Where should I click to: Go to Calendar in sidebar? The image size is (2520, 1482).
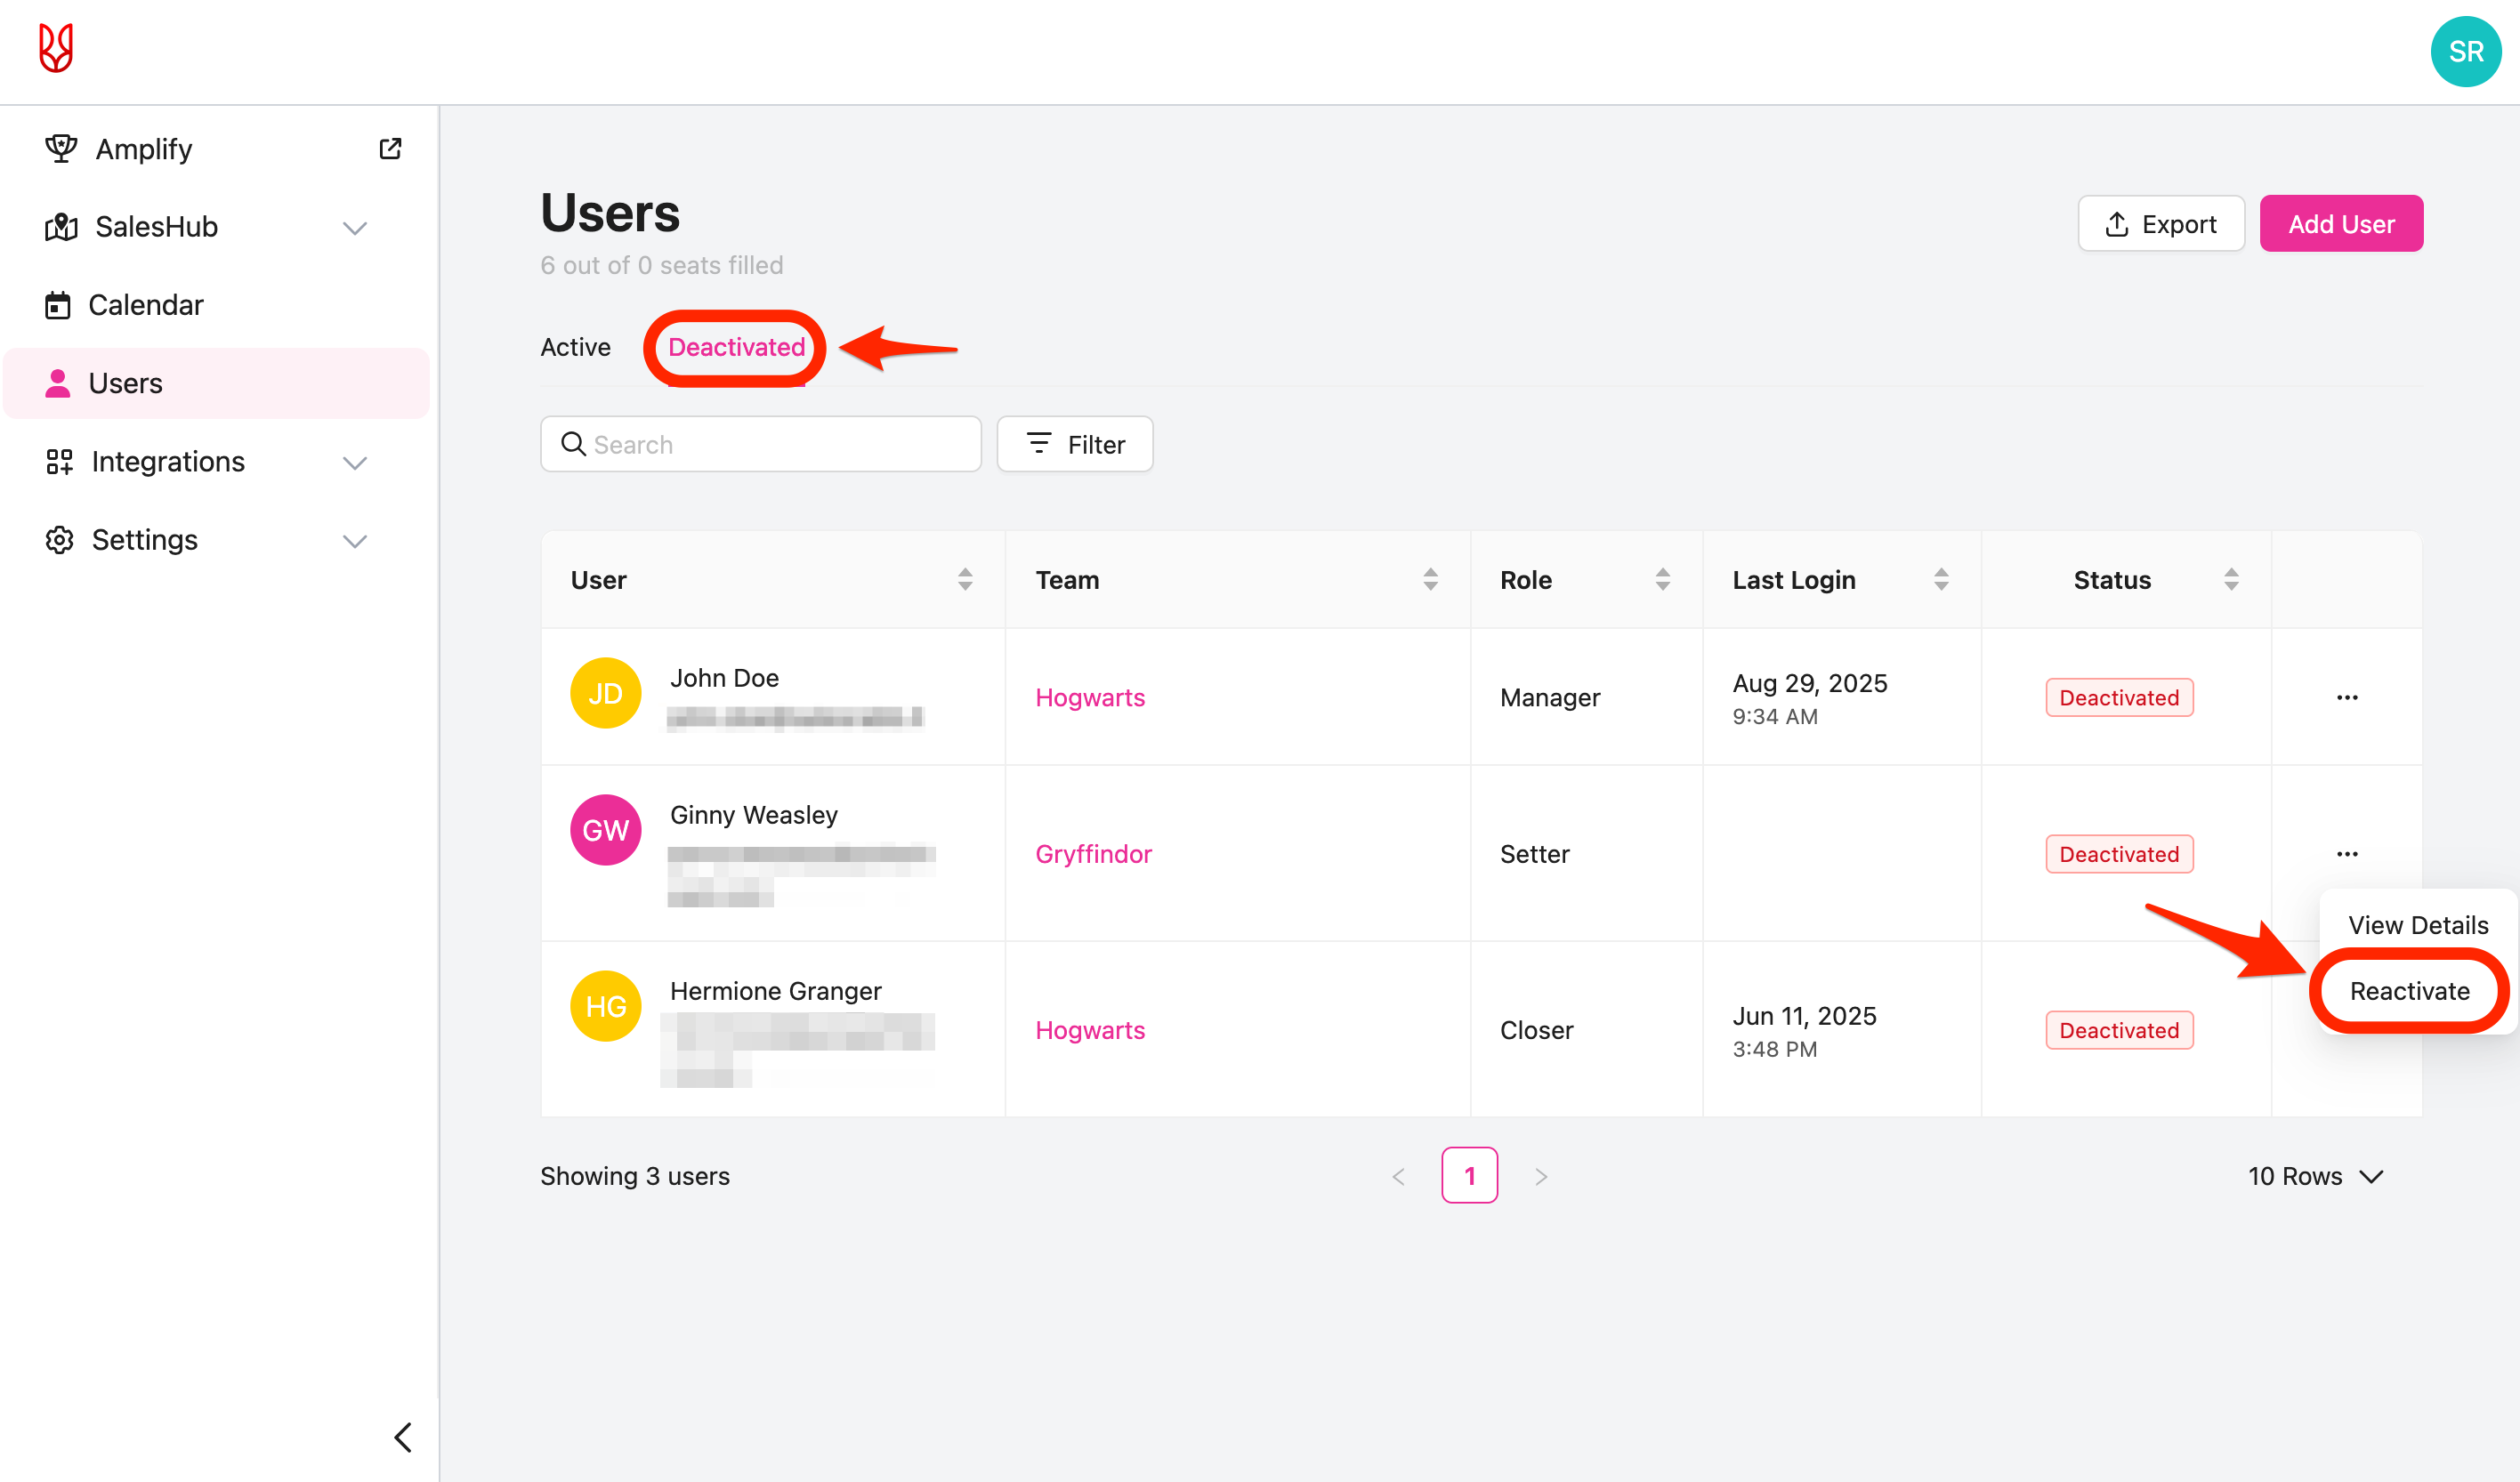point(145,305)
